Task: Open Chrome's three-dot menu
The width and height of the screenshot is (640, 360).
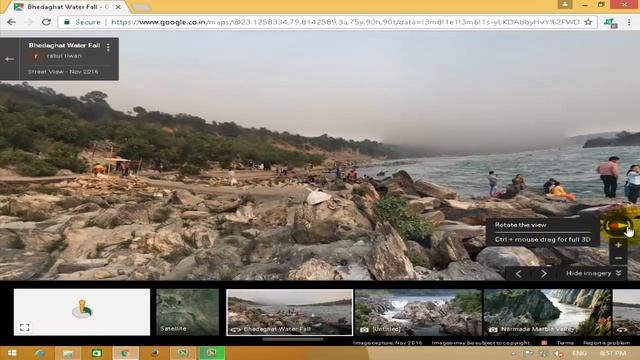Action: click(629, 22)
